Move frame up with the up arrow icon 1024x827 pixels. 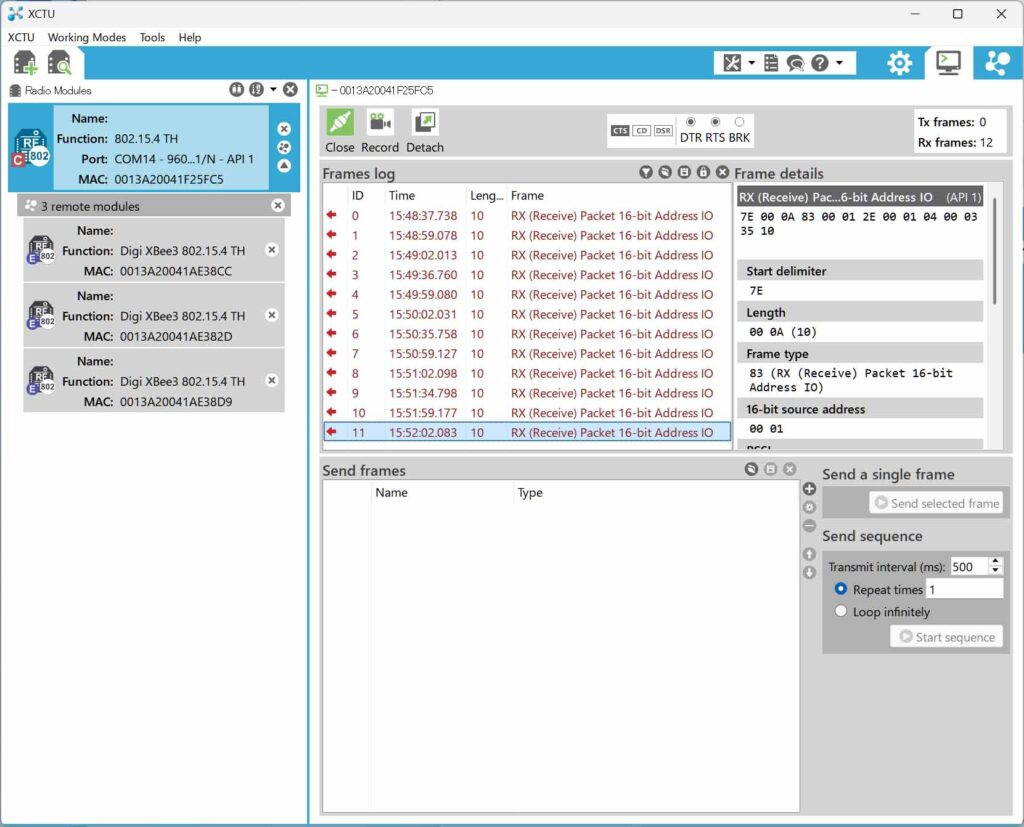coord(809,554)
